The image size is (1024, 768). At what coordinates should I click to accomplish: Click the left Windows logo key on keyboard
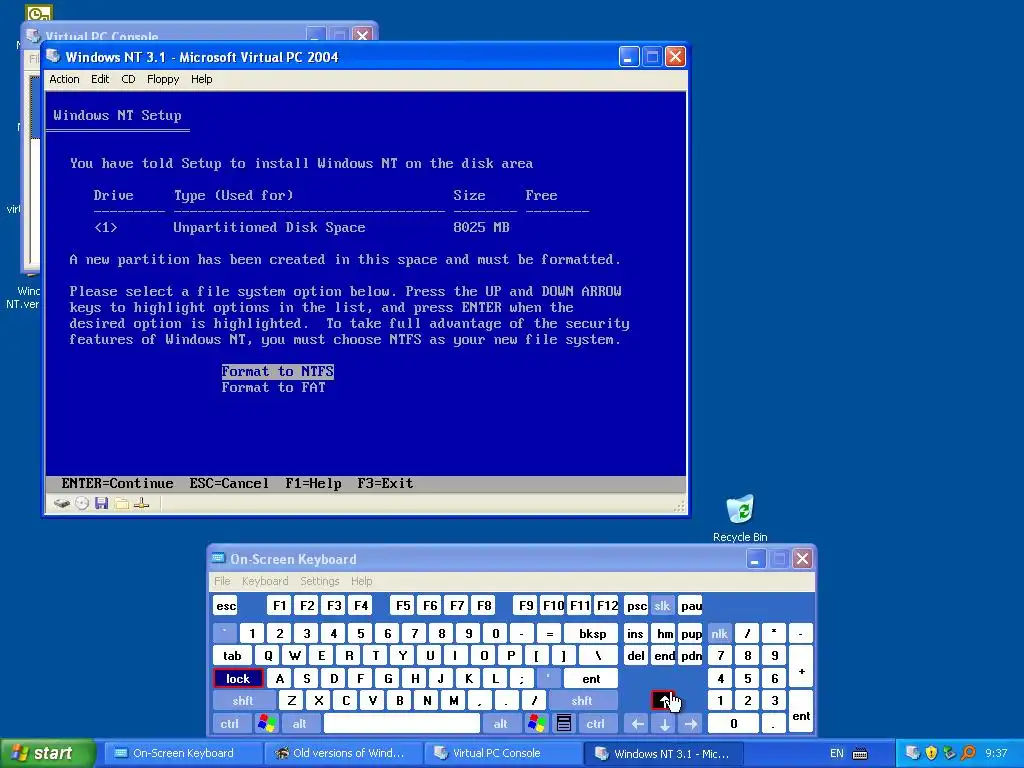click(267, 724)
